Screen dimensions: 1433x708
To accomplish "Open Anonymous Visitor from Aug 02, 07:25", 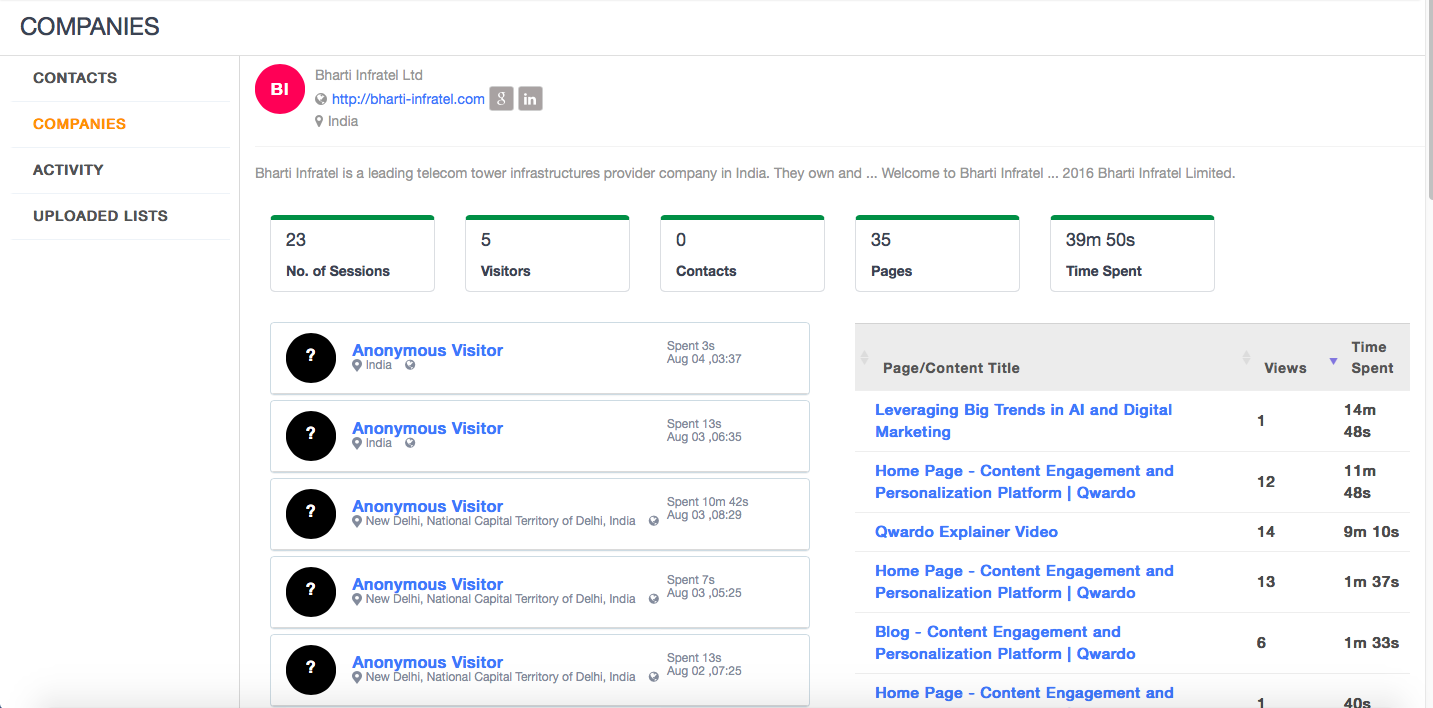I will pyautogui.click(x=427, y=662).
